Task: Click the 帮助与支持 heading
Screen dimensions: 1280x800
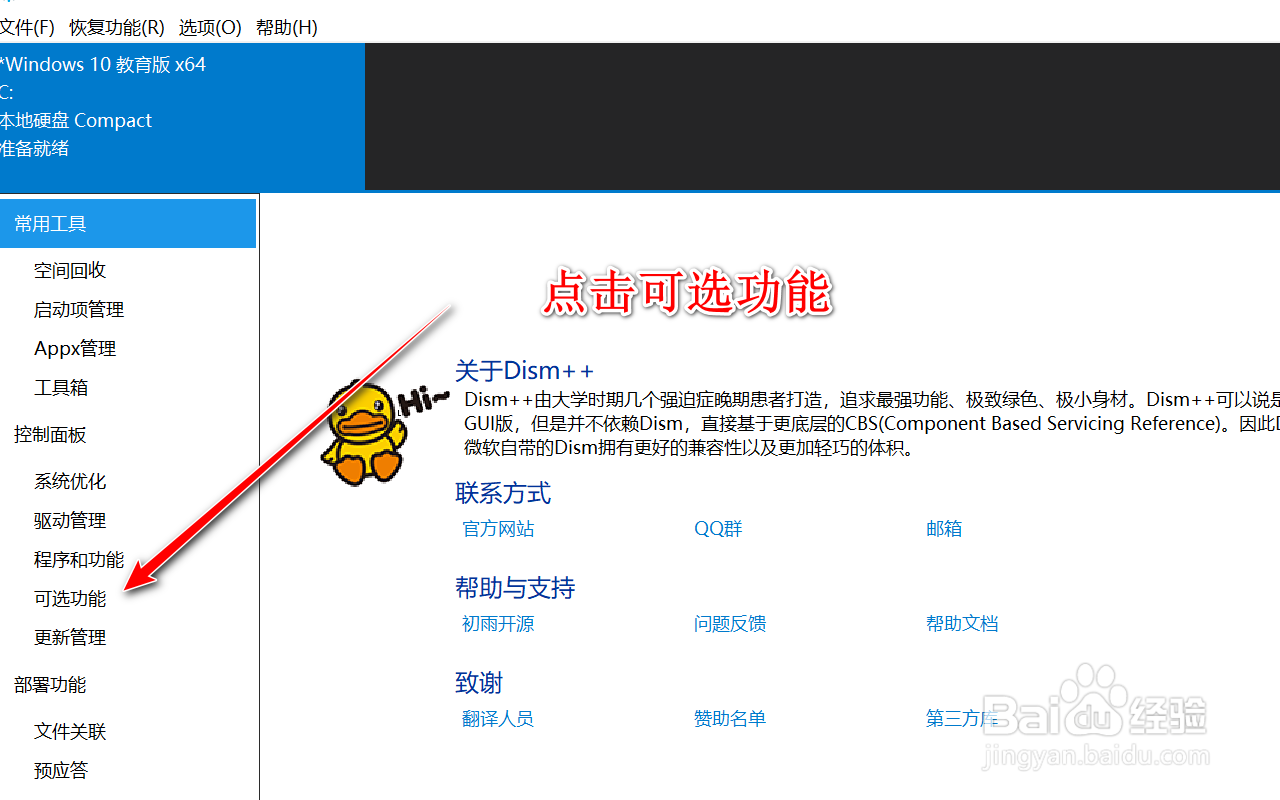Action: 515,588
